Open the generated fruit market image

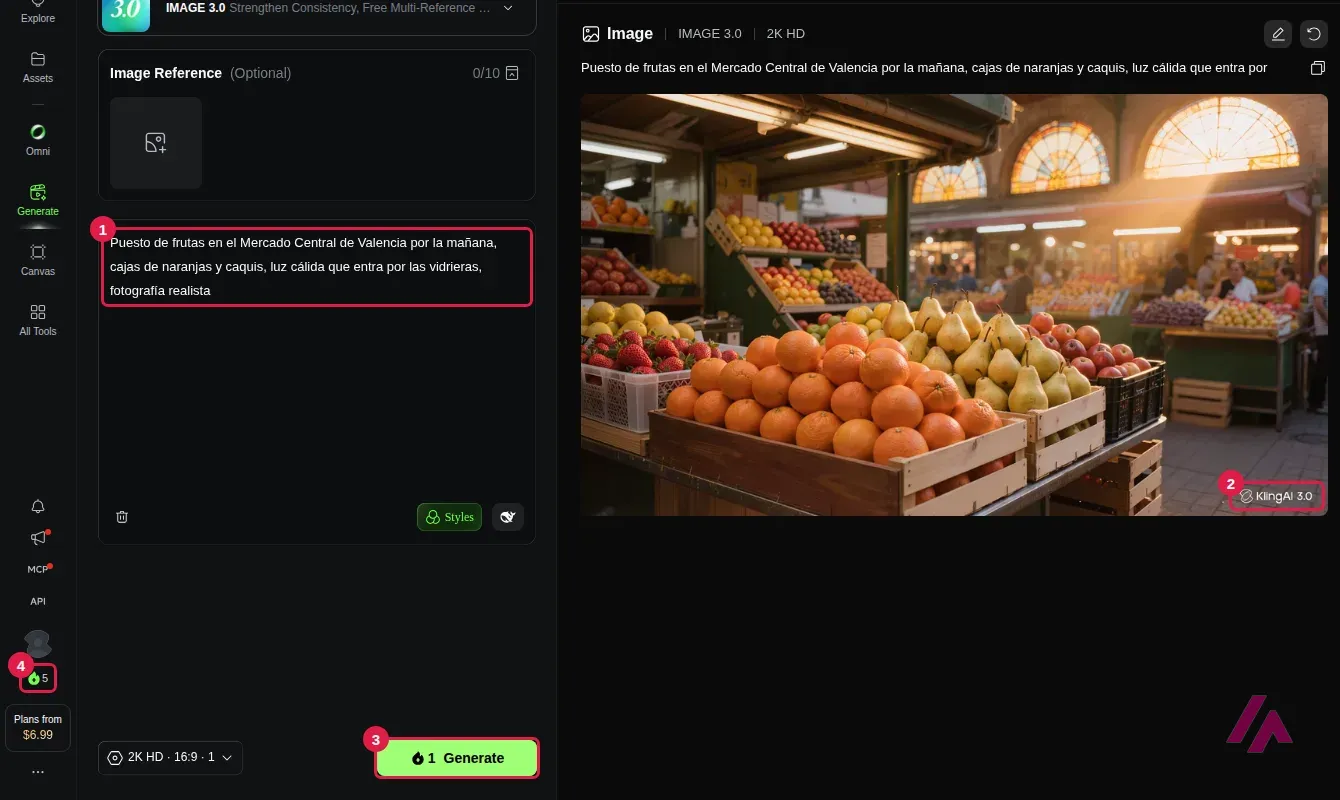954,305
